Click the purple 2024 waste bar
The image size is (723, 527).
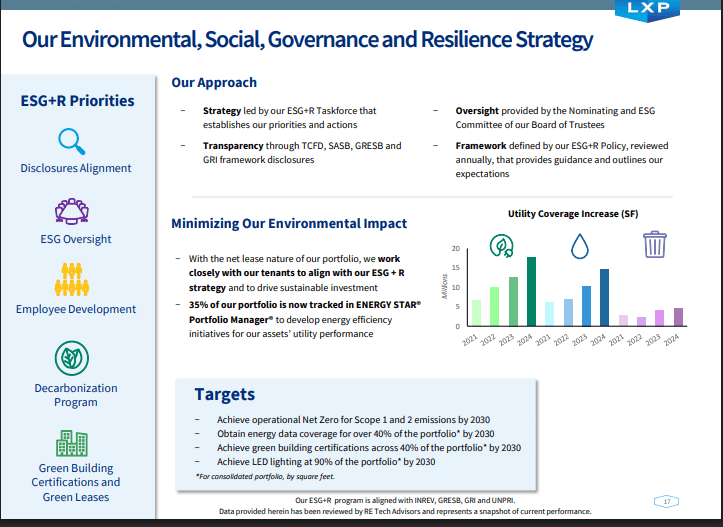point(678,317)
